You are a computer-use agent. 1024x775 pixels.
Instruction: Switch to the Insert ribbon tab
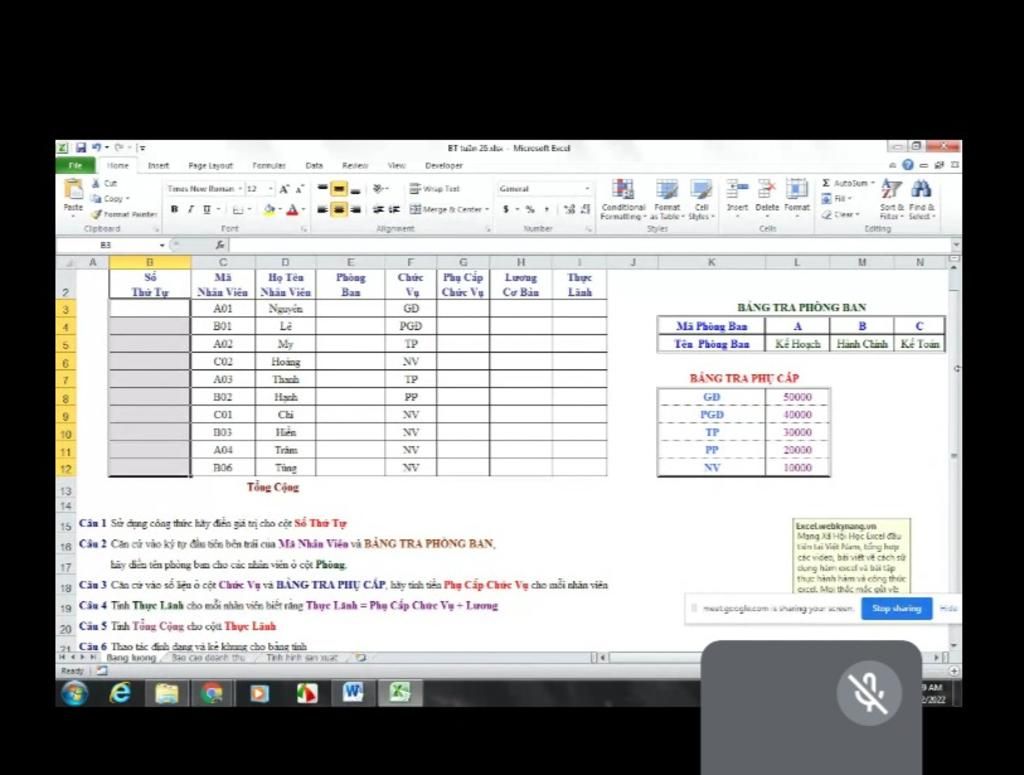tap(158, 166)
